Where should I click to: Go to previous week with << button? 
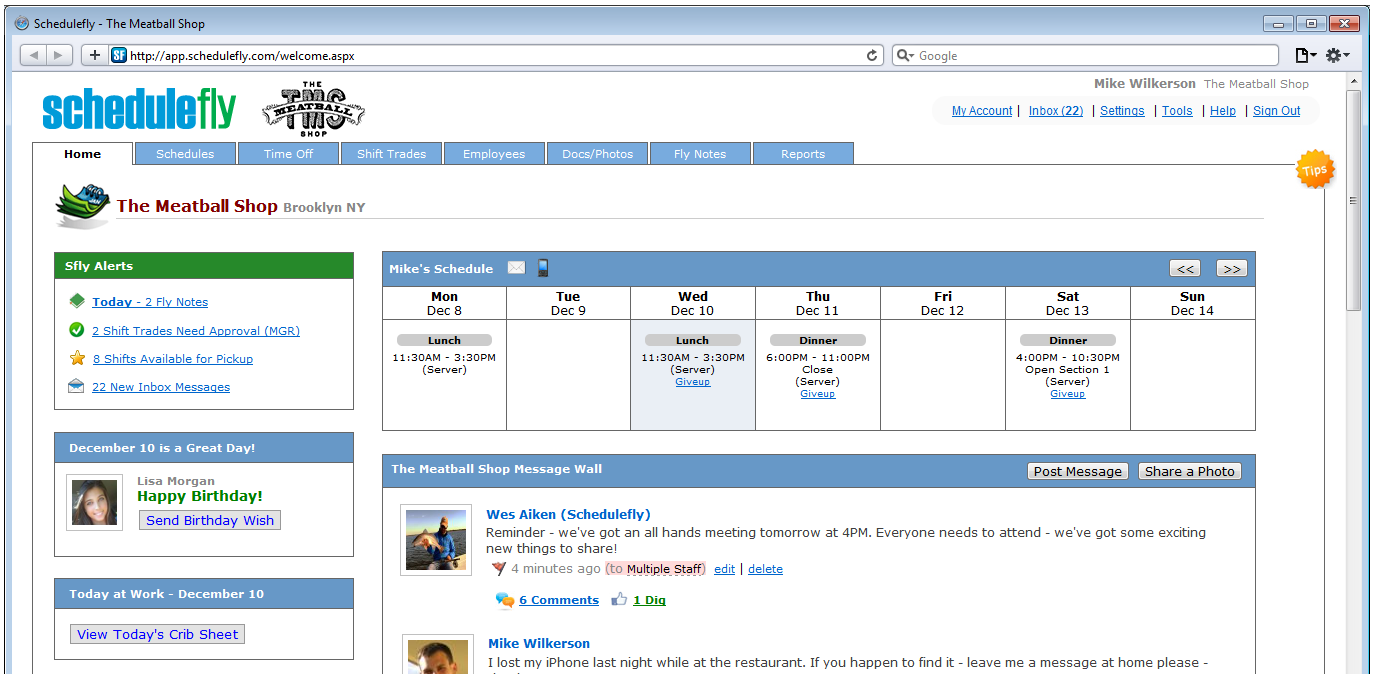(1186, 268)
